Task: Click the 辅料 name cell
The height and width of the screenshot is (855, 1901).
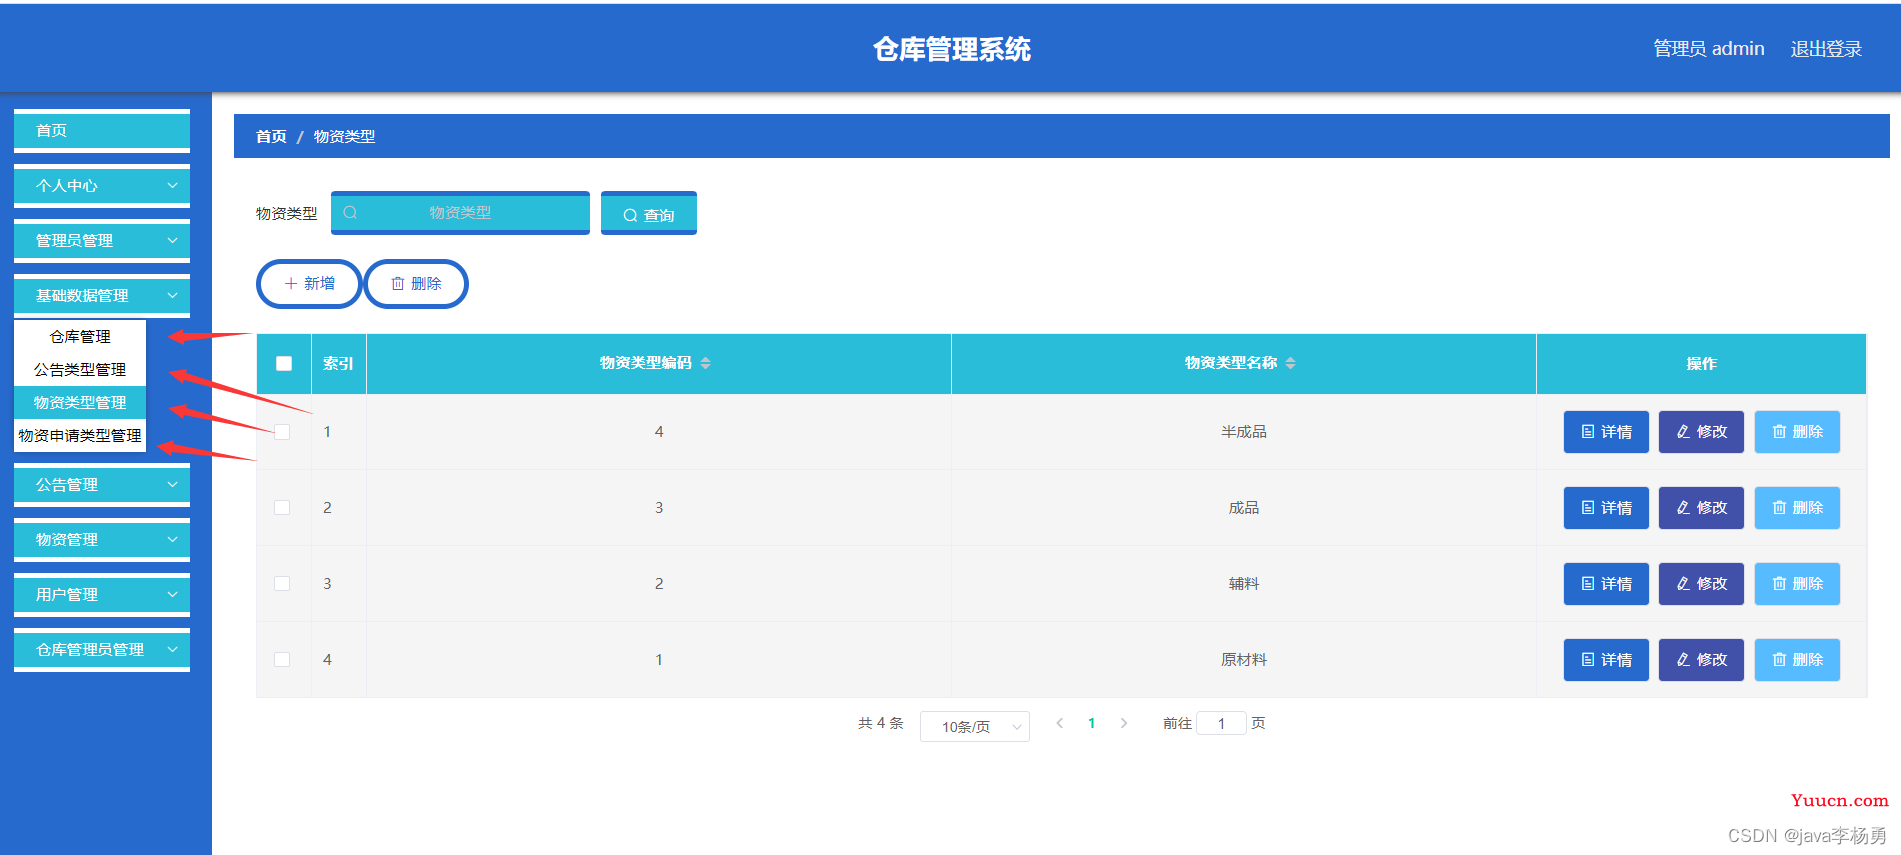Action: click(x=1244, y=584)
